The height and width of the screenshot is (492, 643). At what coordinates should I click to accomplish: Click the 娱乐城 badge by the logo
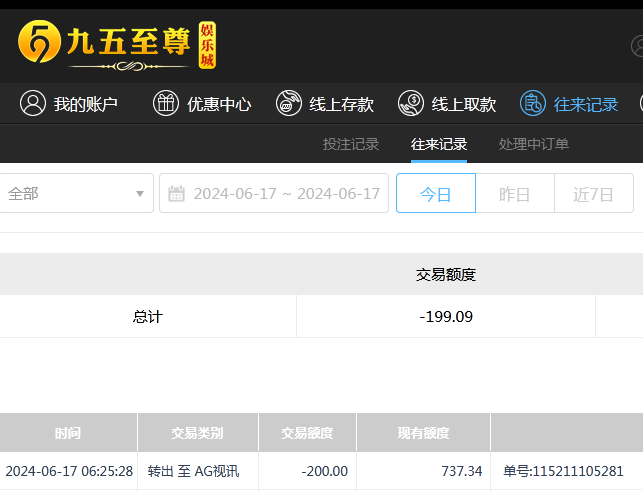coord(207,45)
